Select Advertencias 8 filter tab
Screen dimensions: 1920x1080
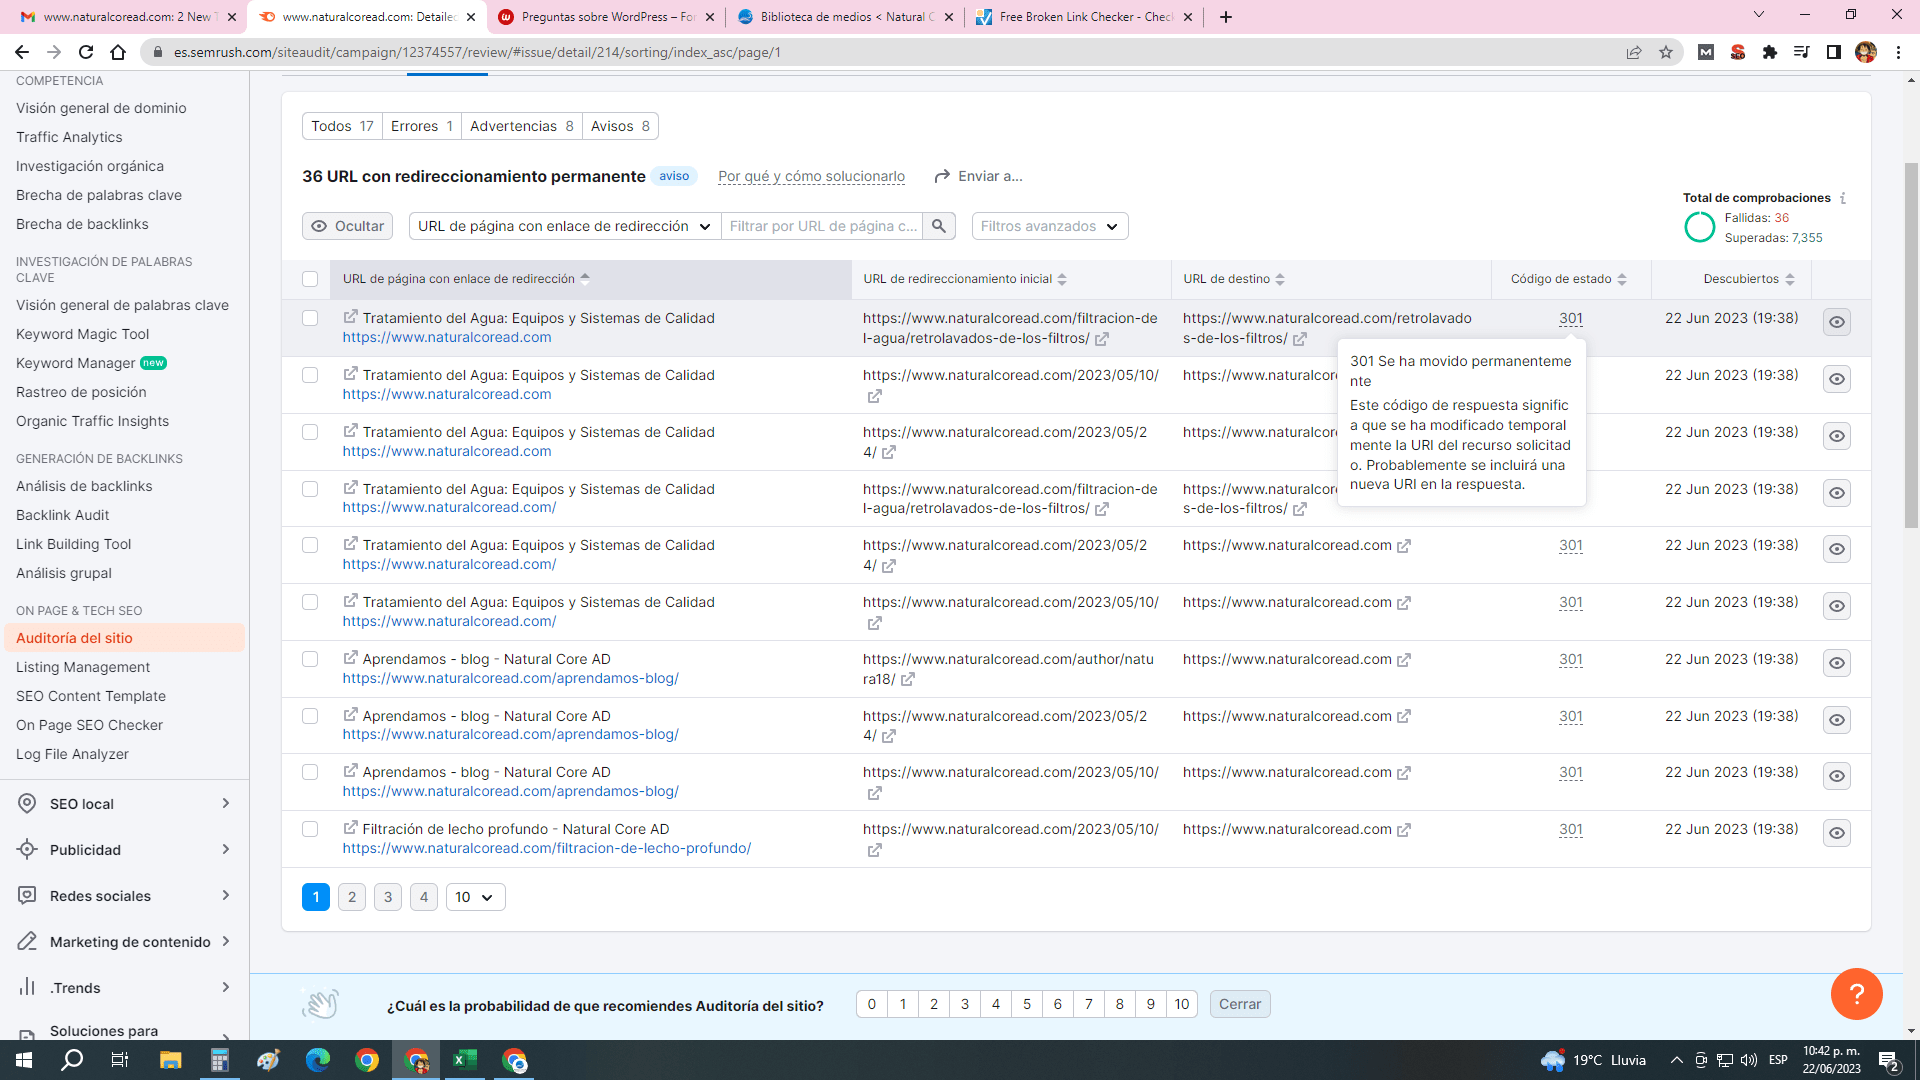(522, 126)
